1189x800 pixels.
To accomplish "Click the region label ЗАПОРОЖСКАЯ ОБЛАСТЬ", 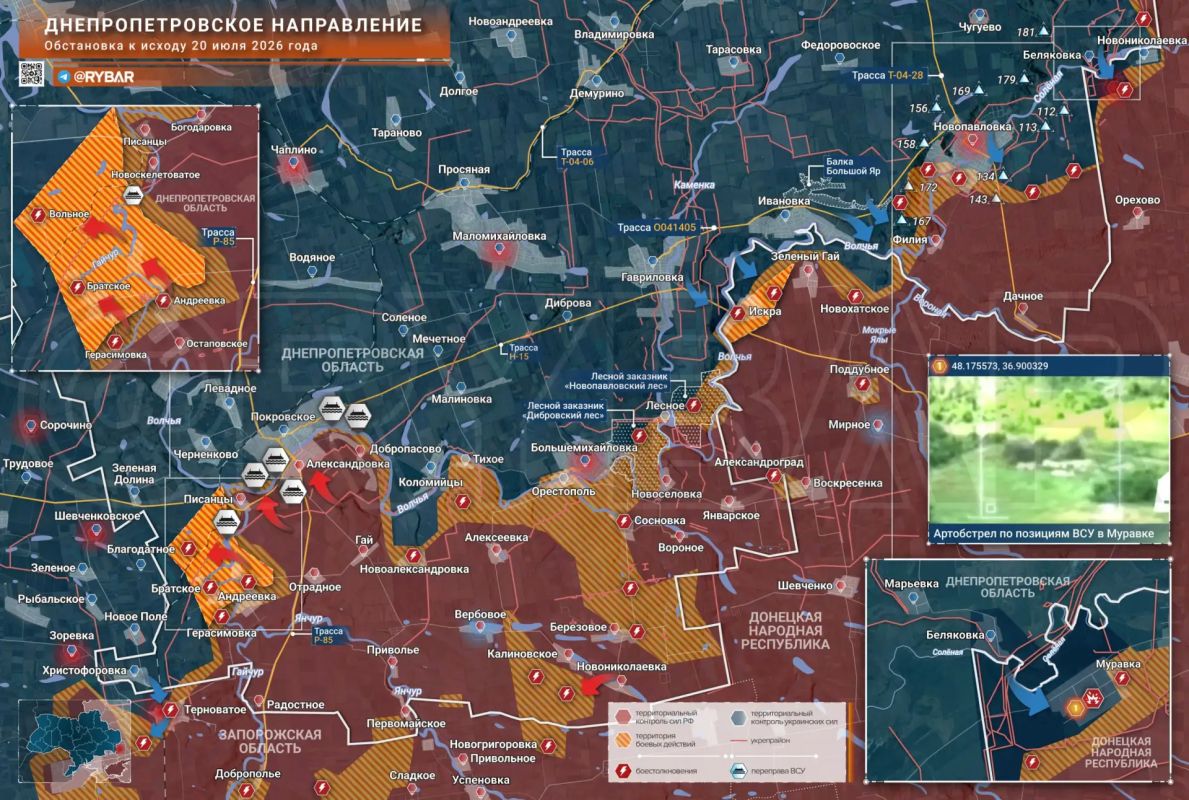I will pos(270,742).
